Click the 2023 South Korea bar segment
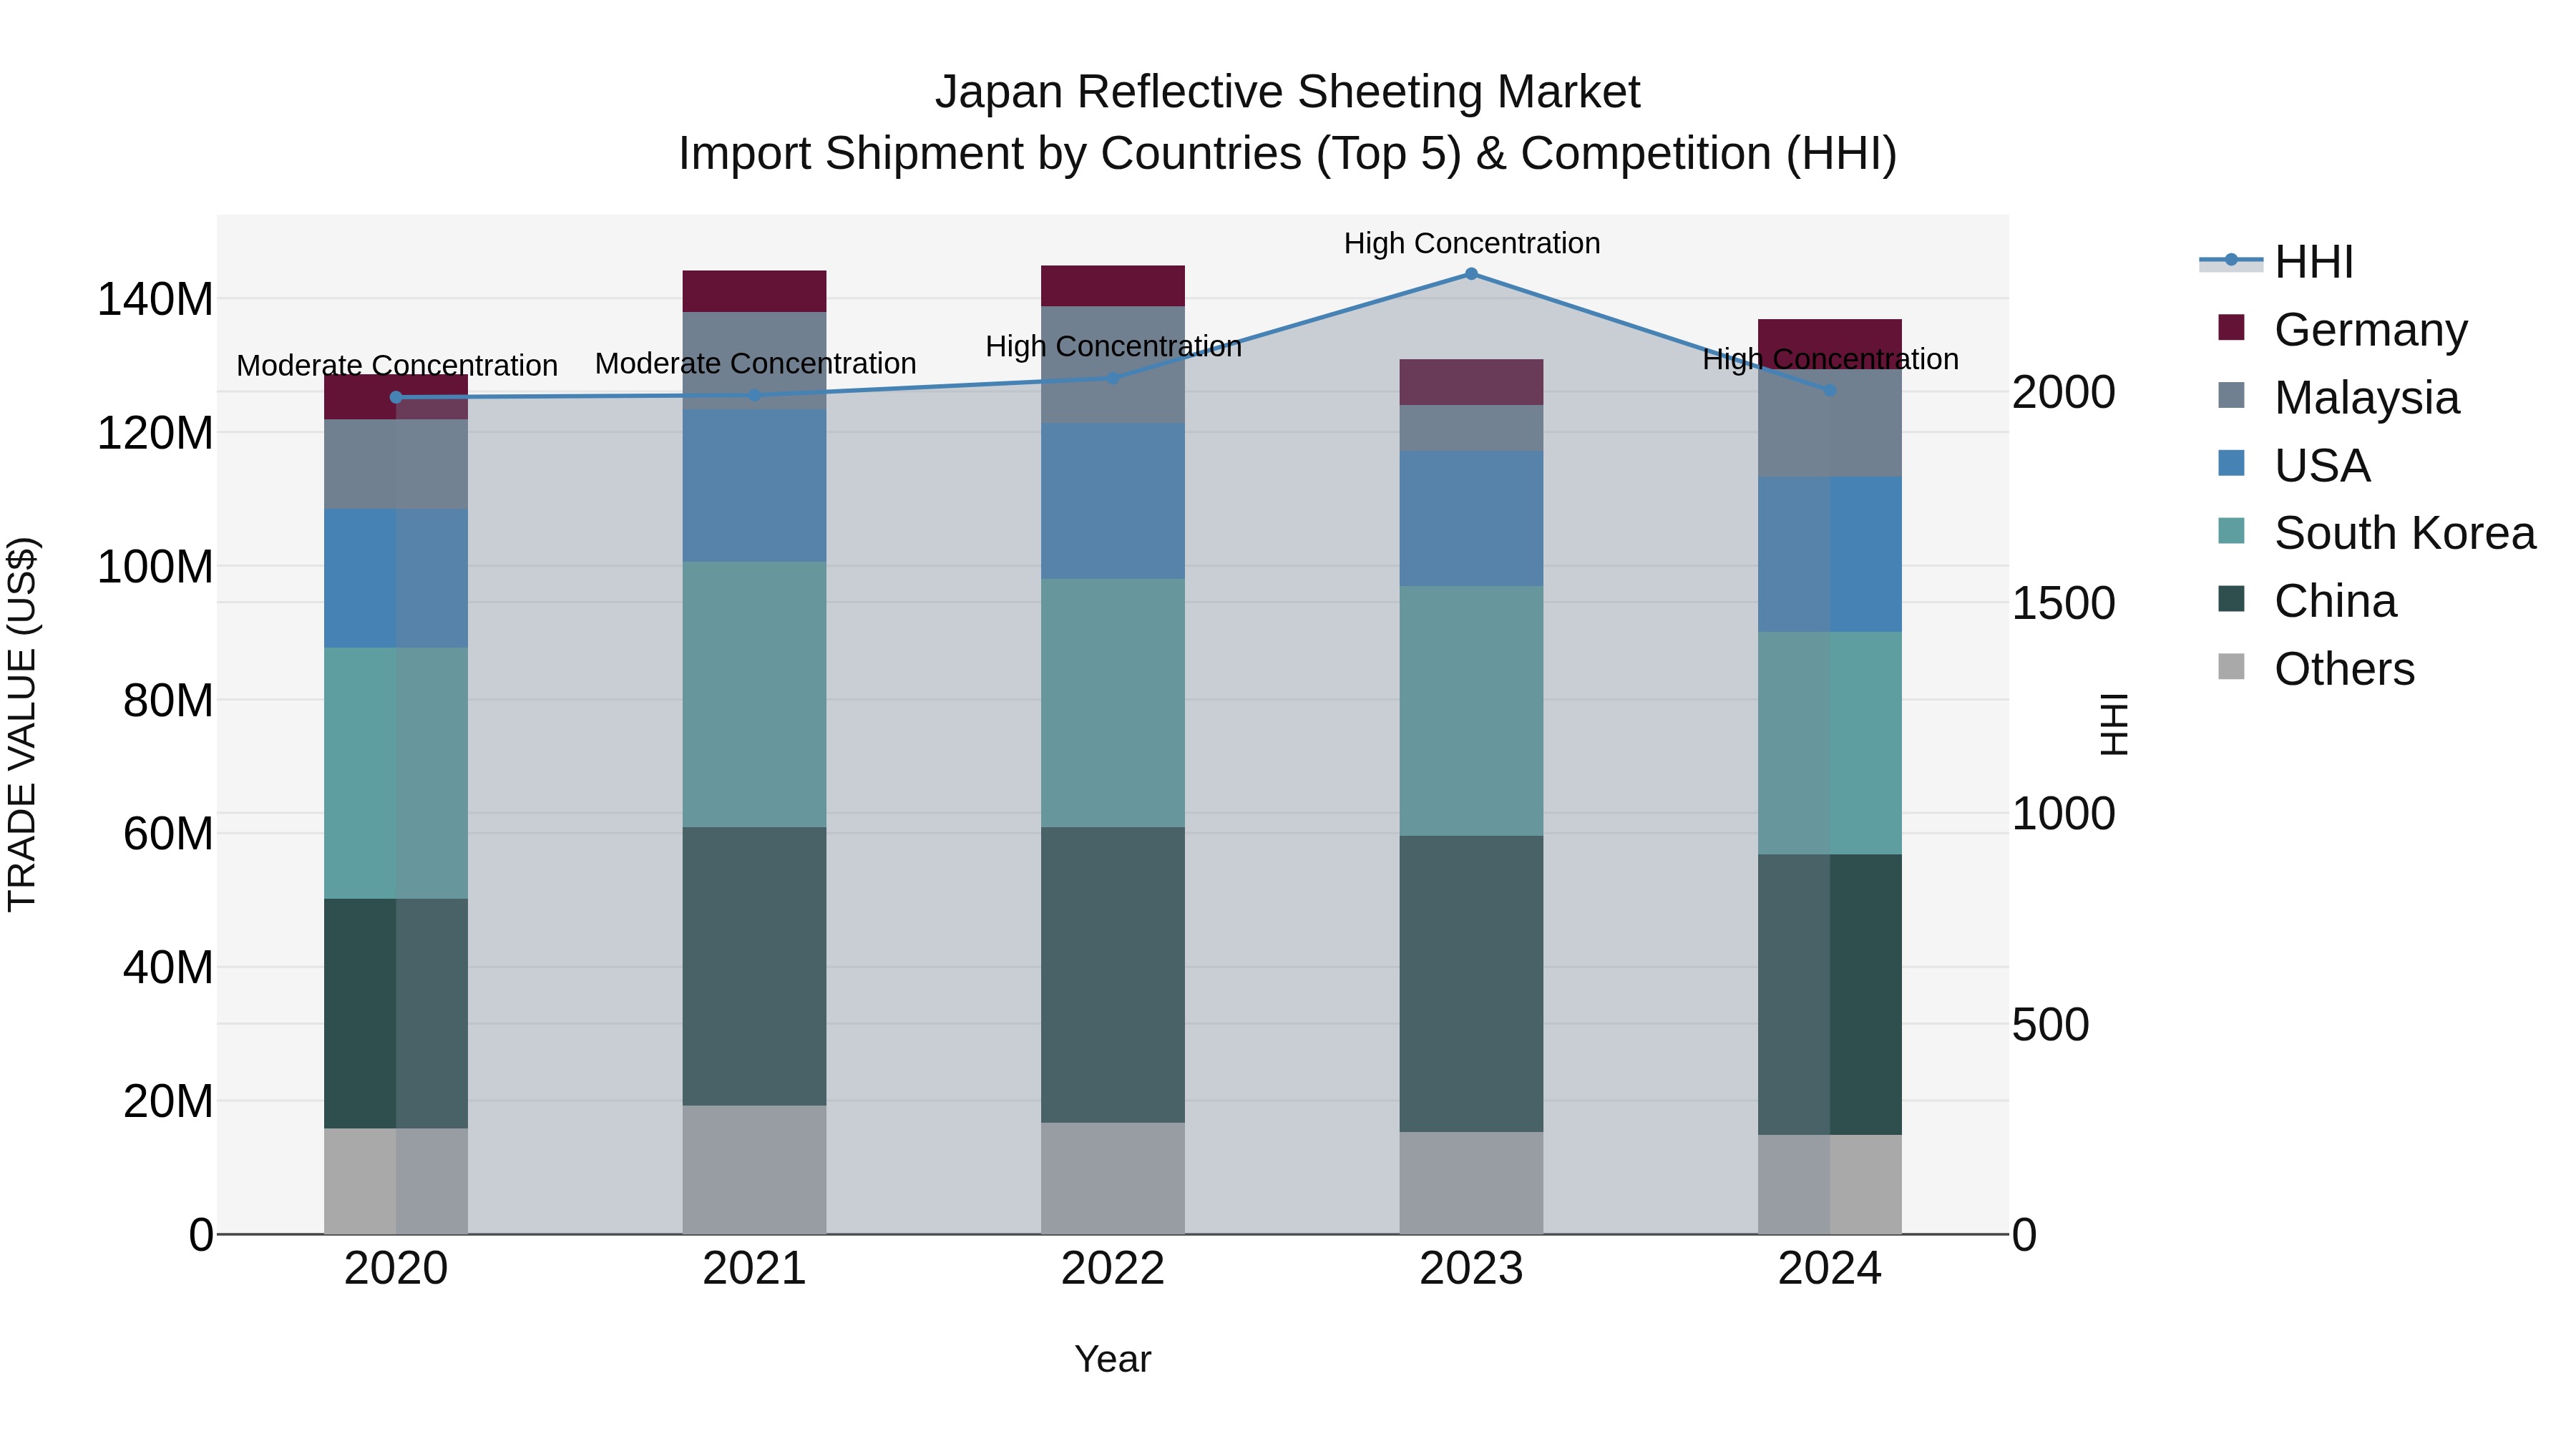The height and width of the screenshot is (1449, 2576). (1471, 711)
